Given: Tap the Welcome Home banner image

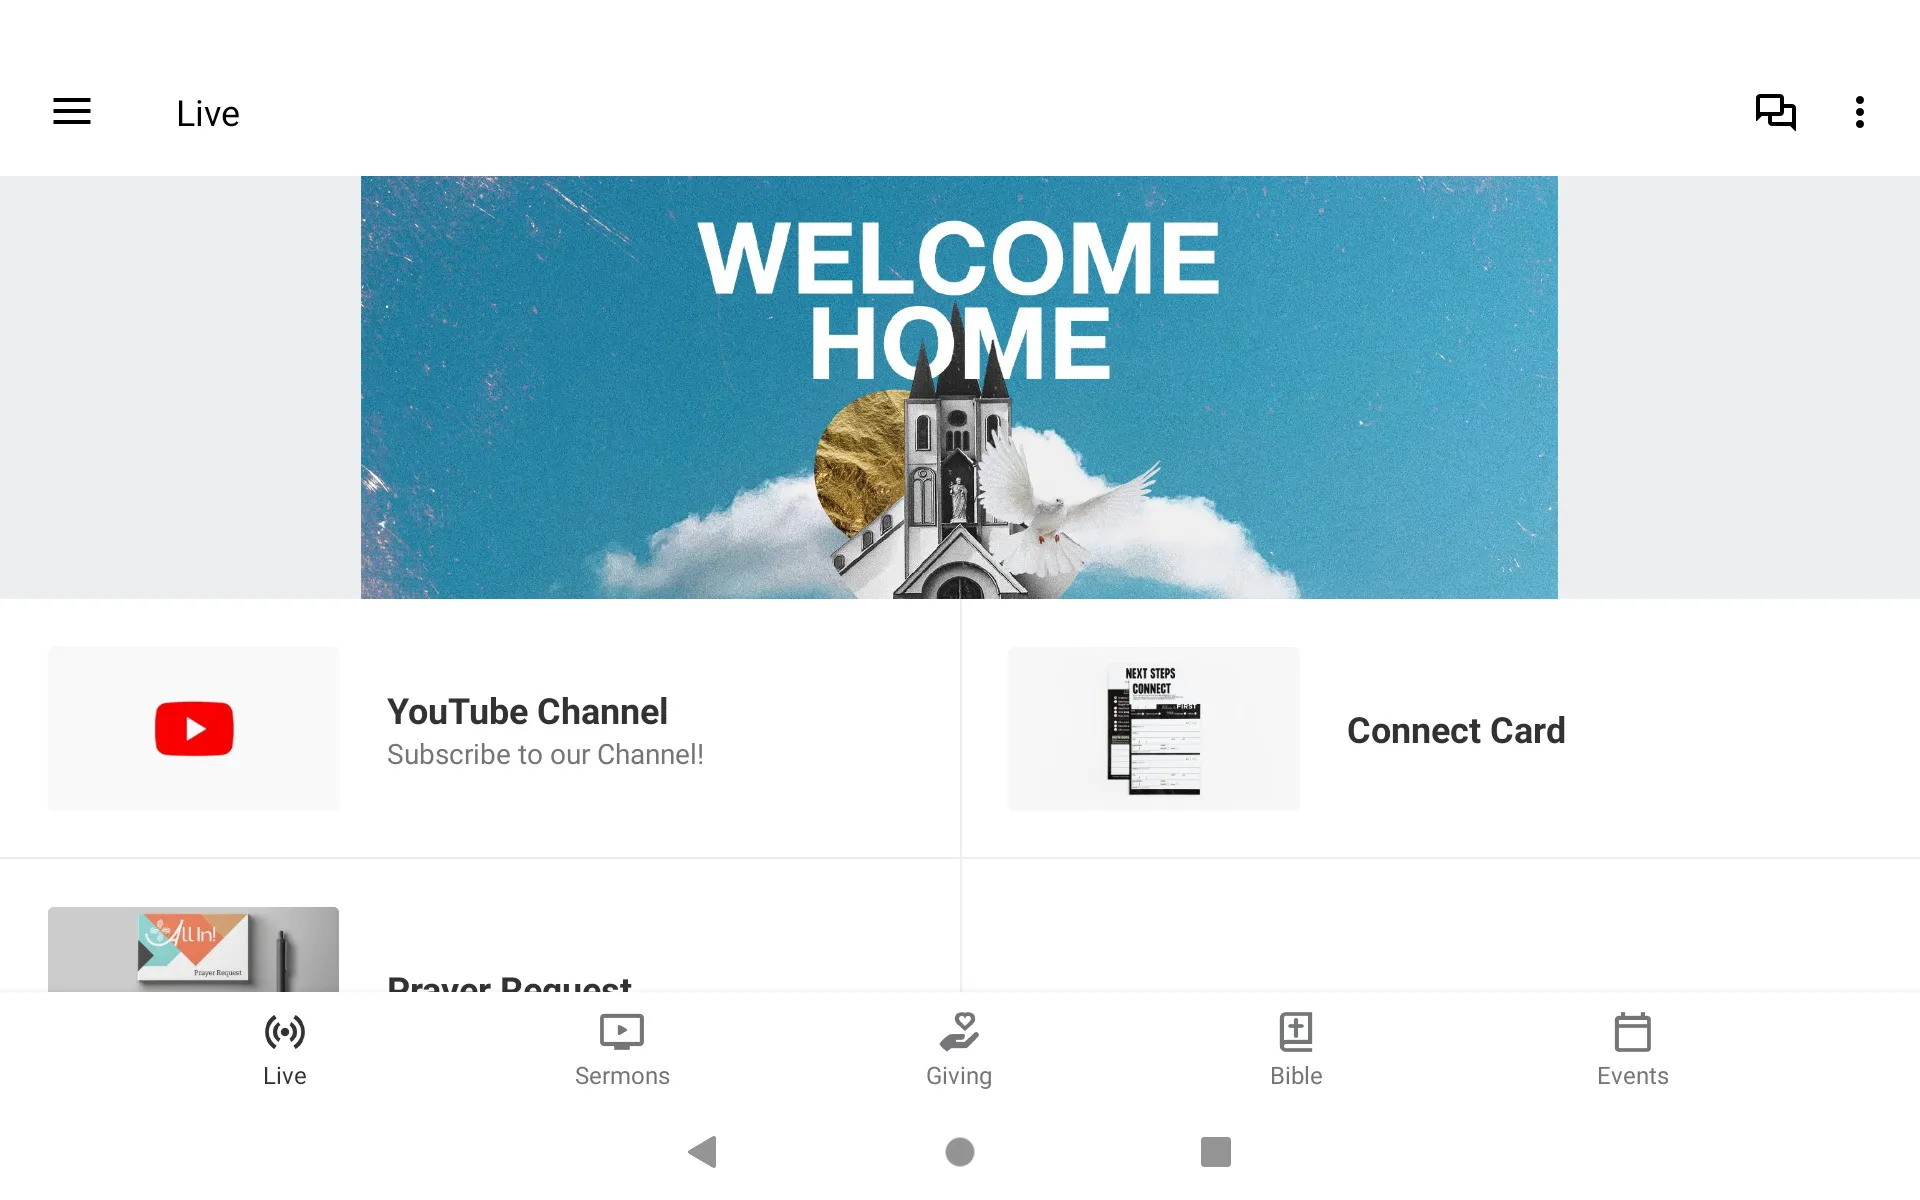Looking at the screenshot, I should point(959,387).
